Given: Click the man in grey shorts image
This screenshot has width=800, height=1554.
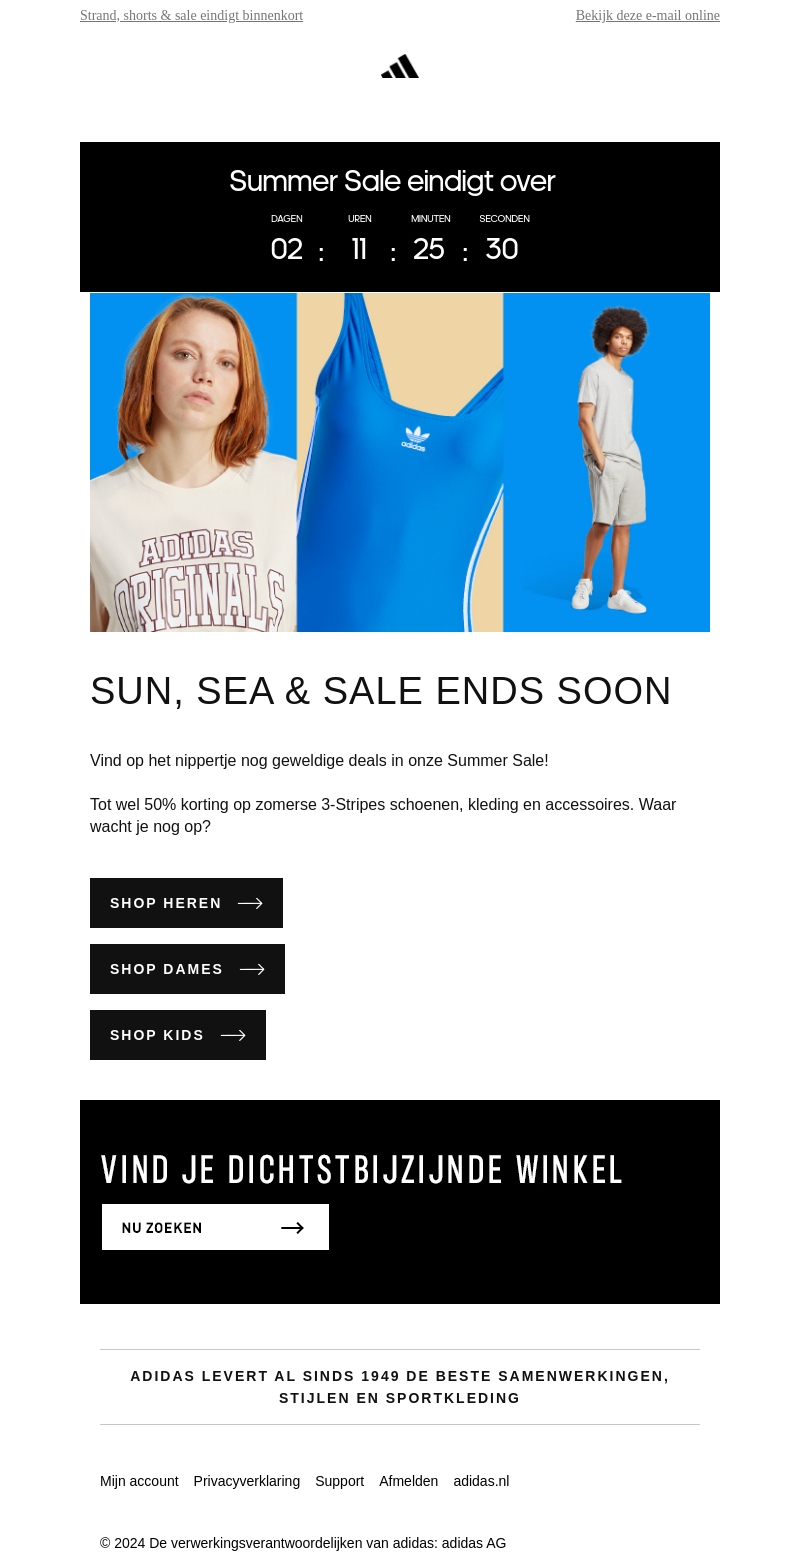Looking at the screenshot, I should [x=606, y=462].
